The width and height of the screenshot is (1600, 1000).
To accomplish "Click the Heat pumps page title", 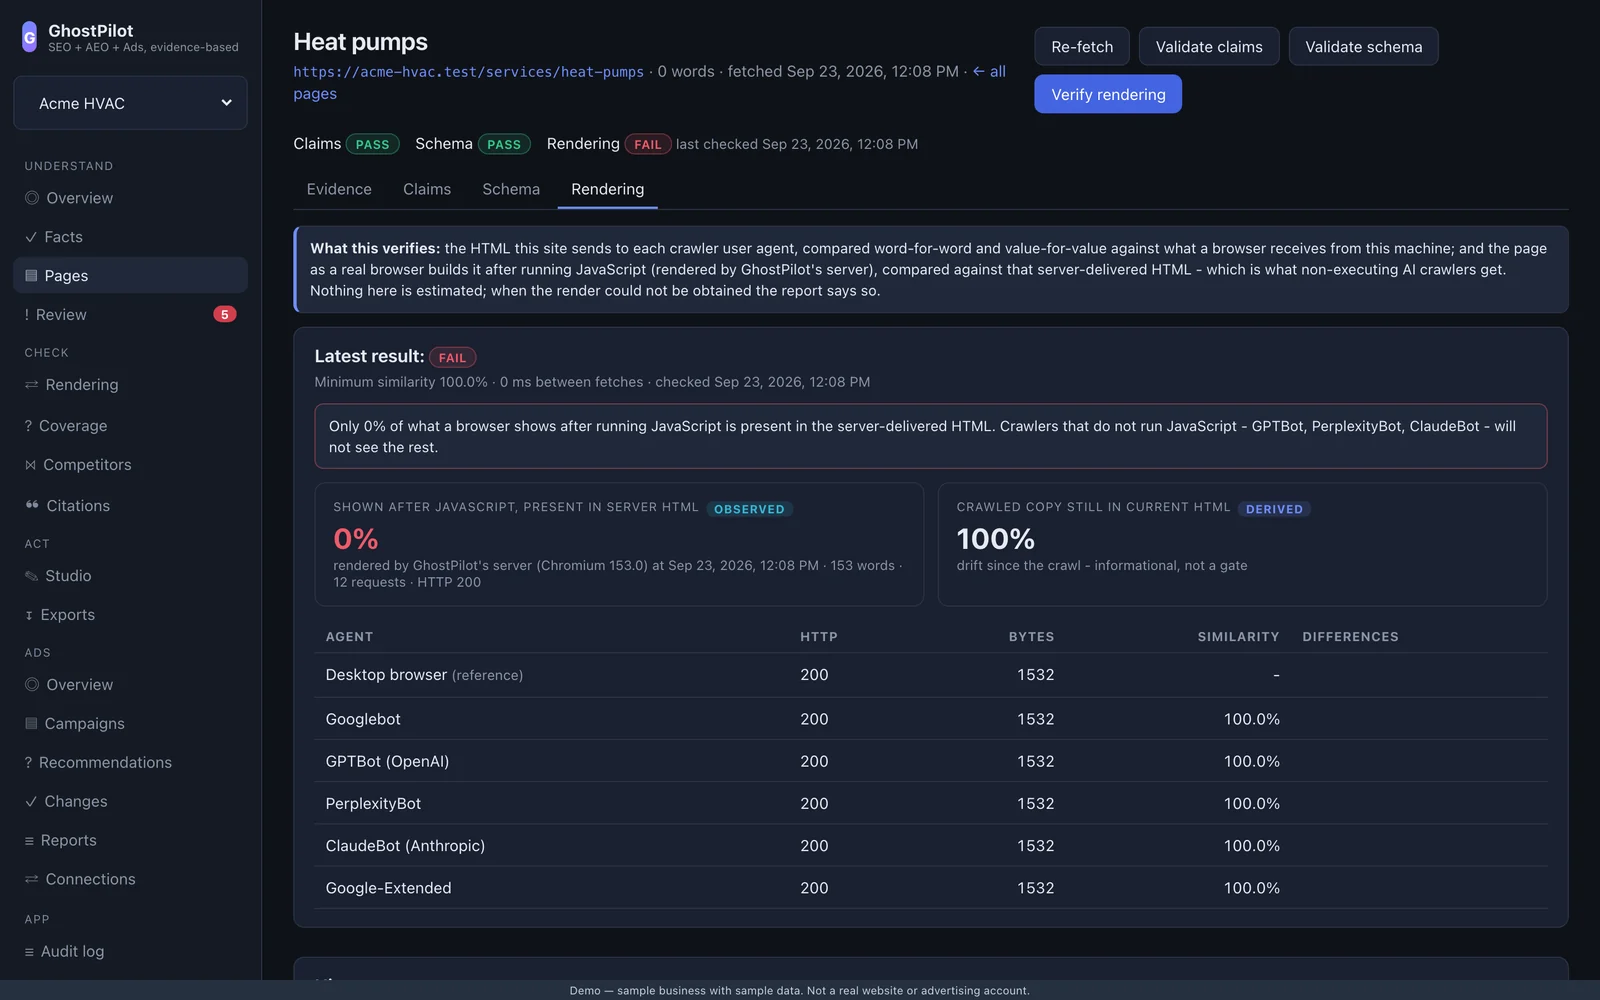I will pyautogui.click(x=360, y=42).
